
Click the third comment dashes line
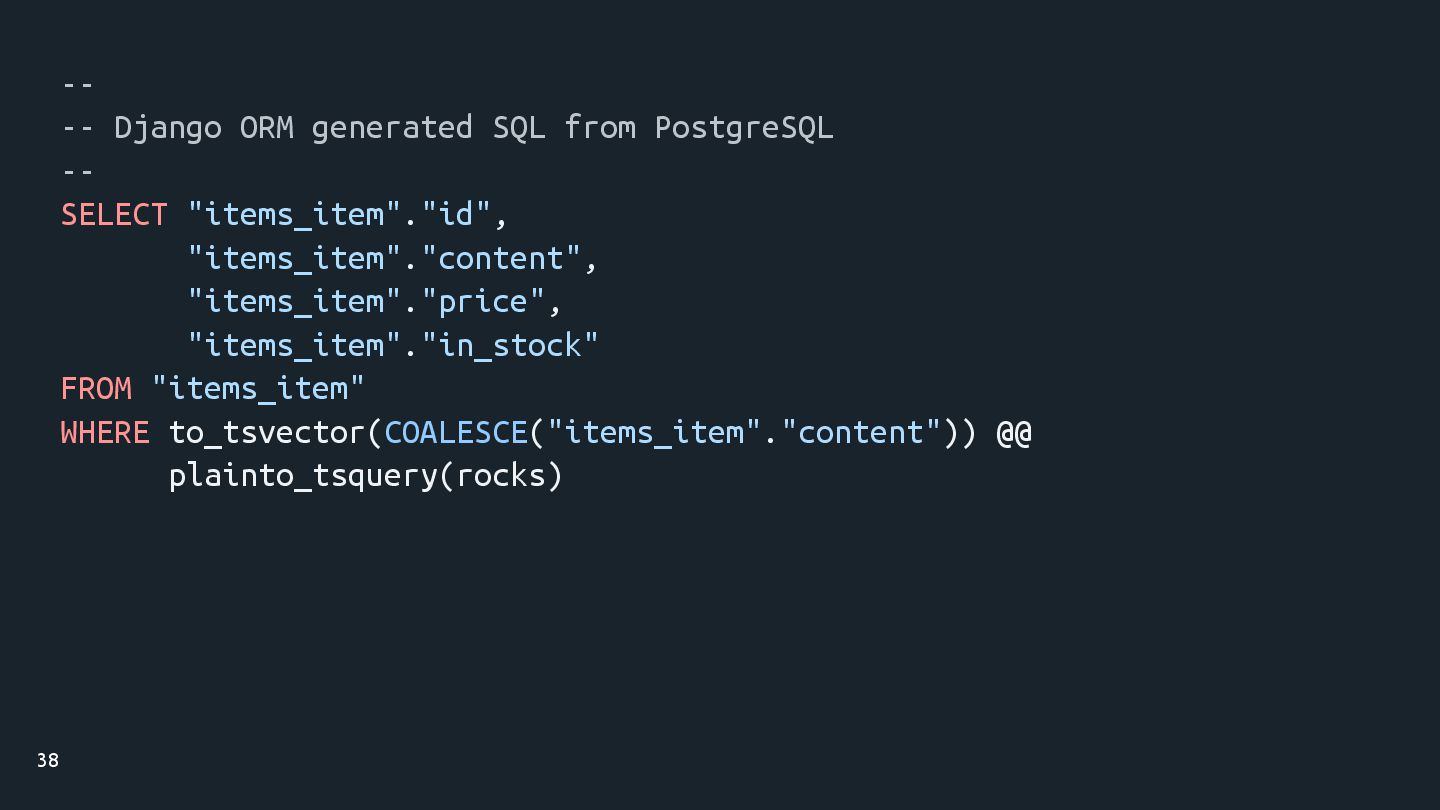tap(78, 171)
